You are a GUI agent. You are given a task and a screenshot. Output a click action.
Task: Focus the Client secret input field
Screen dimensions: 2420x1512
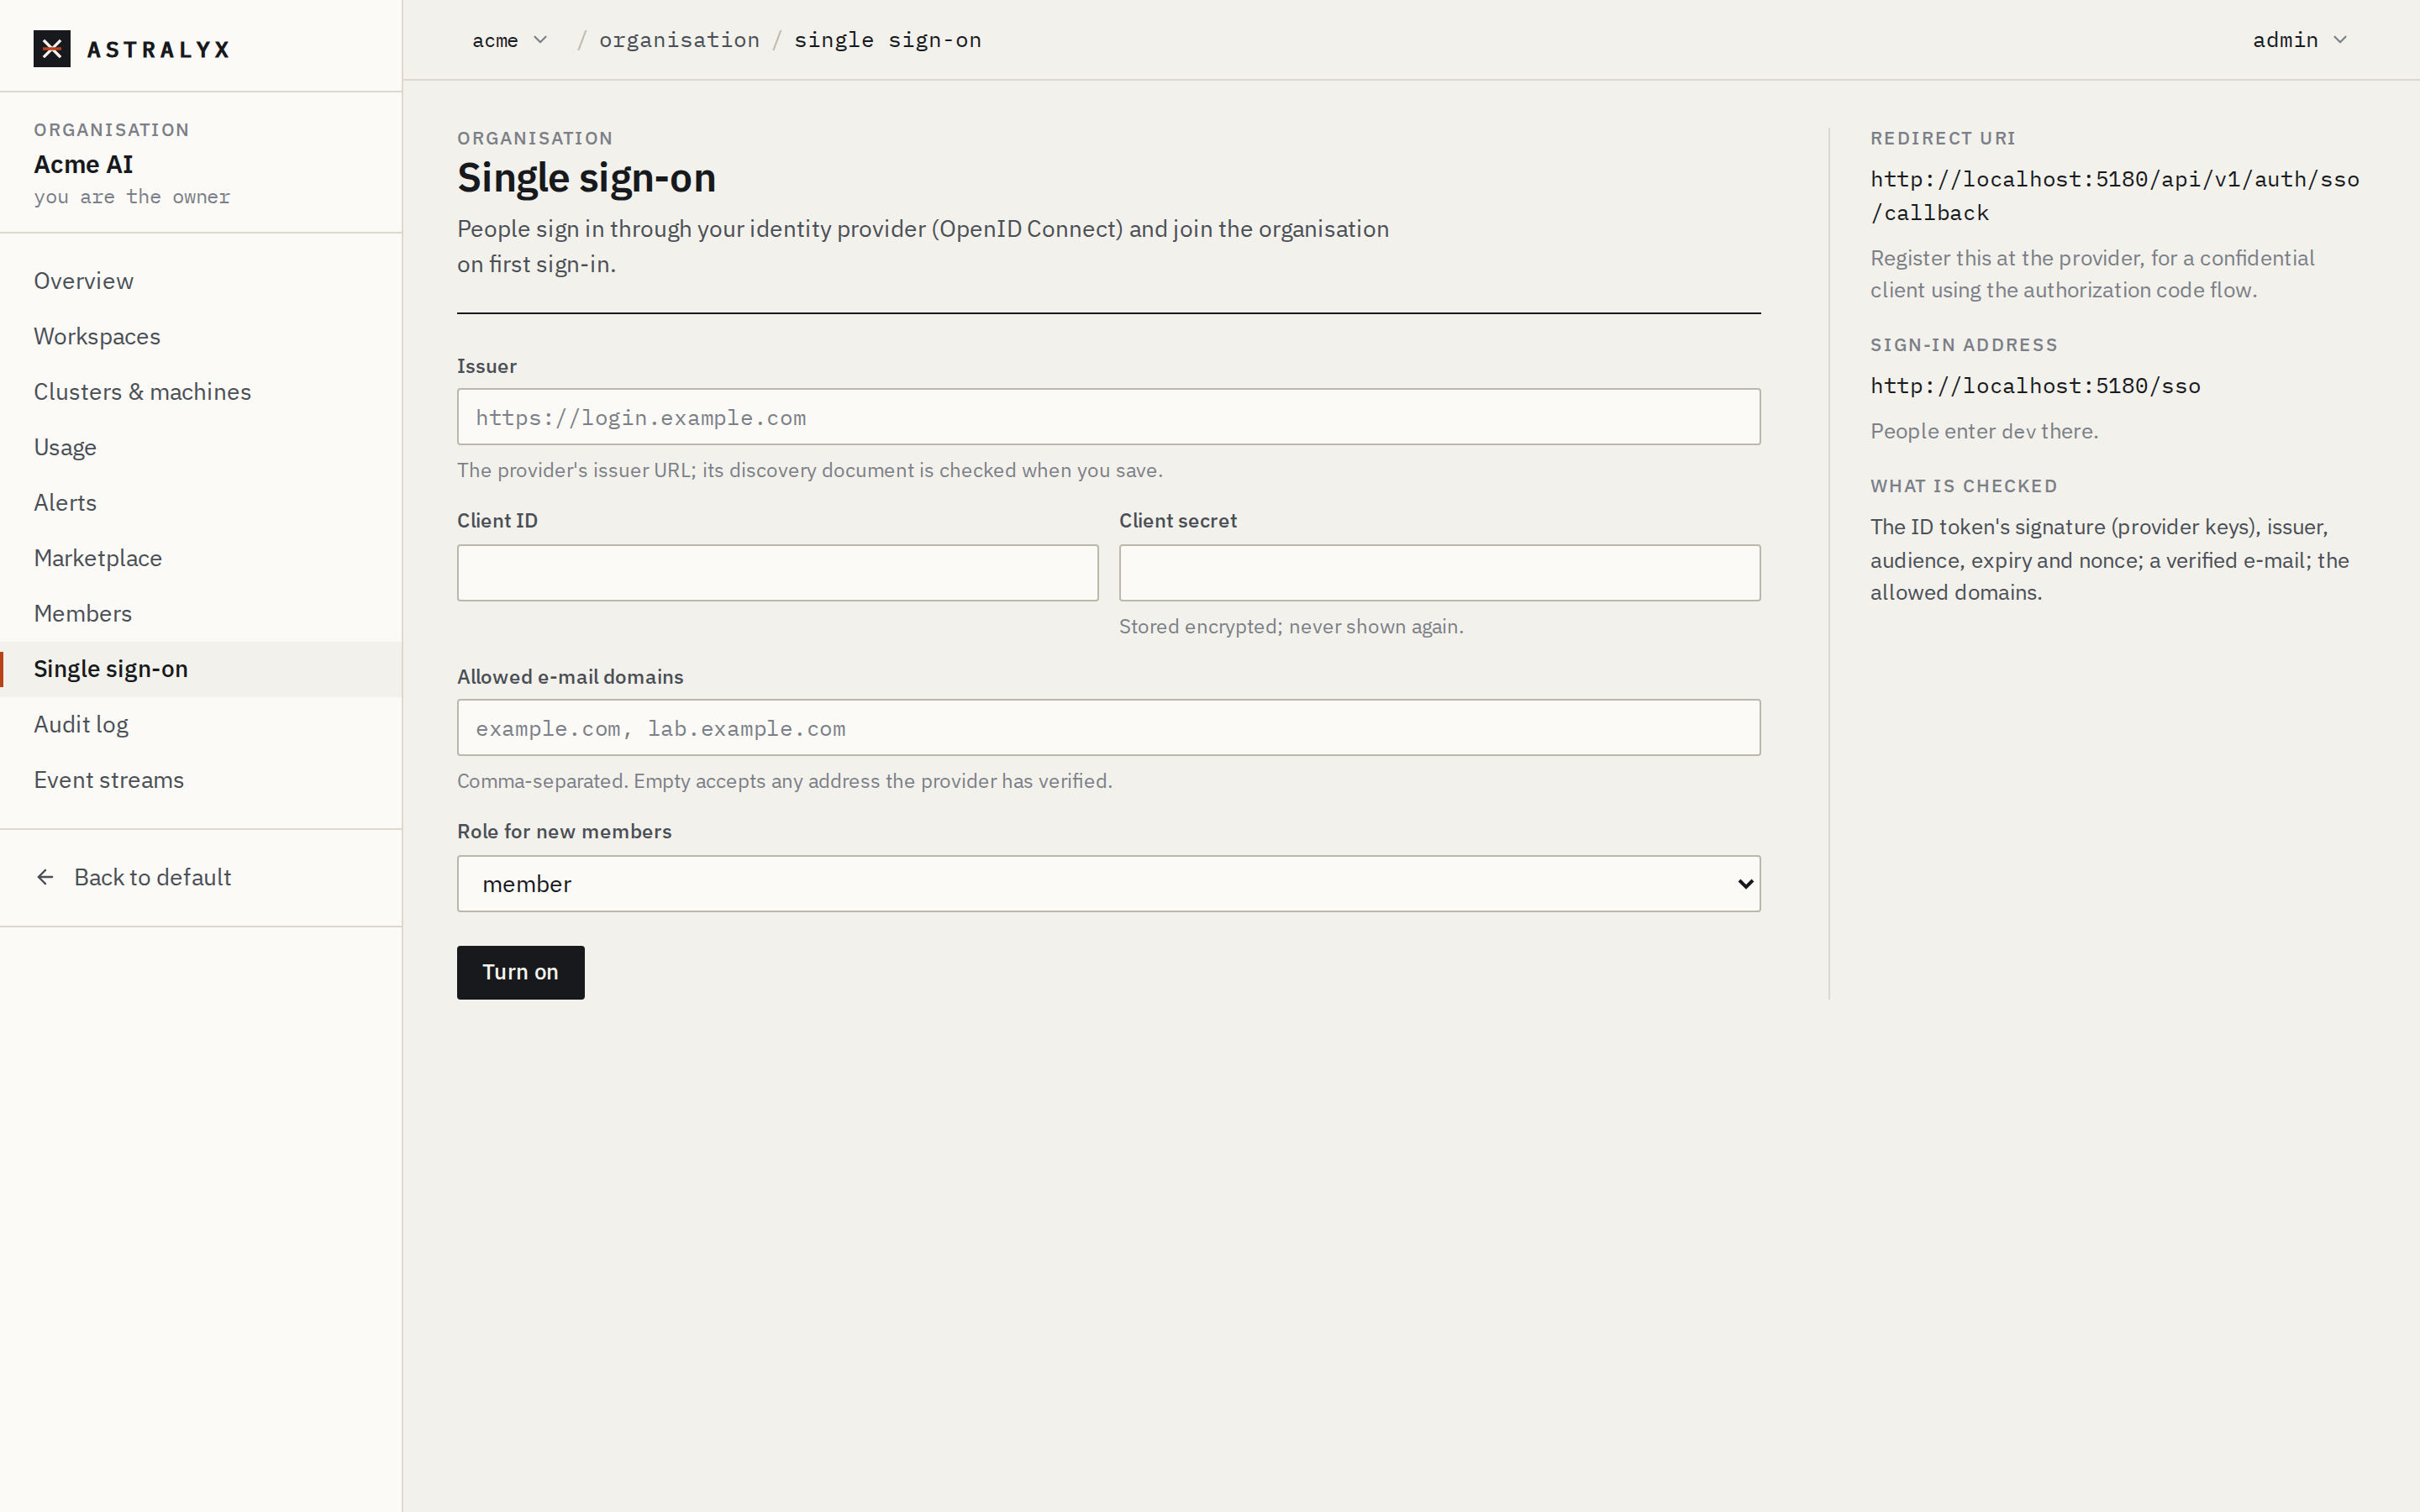tap(1439, 572)
